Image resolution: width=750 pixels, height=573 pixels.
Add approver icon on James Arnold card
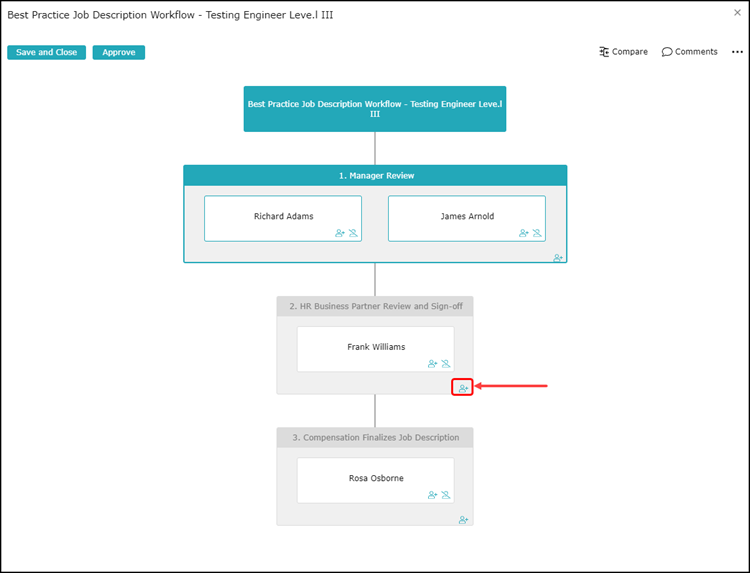[524, 233]
